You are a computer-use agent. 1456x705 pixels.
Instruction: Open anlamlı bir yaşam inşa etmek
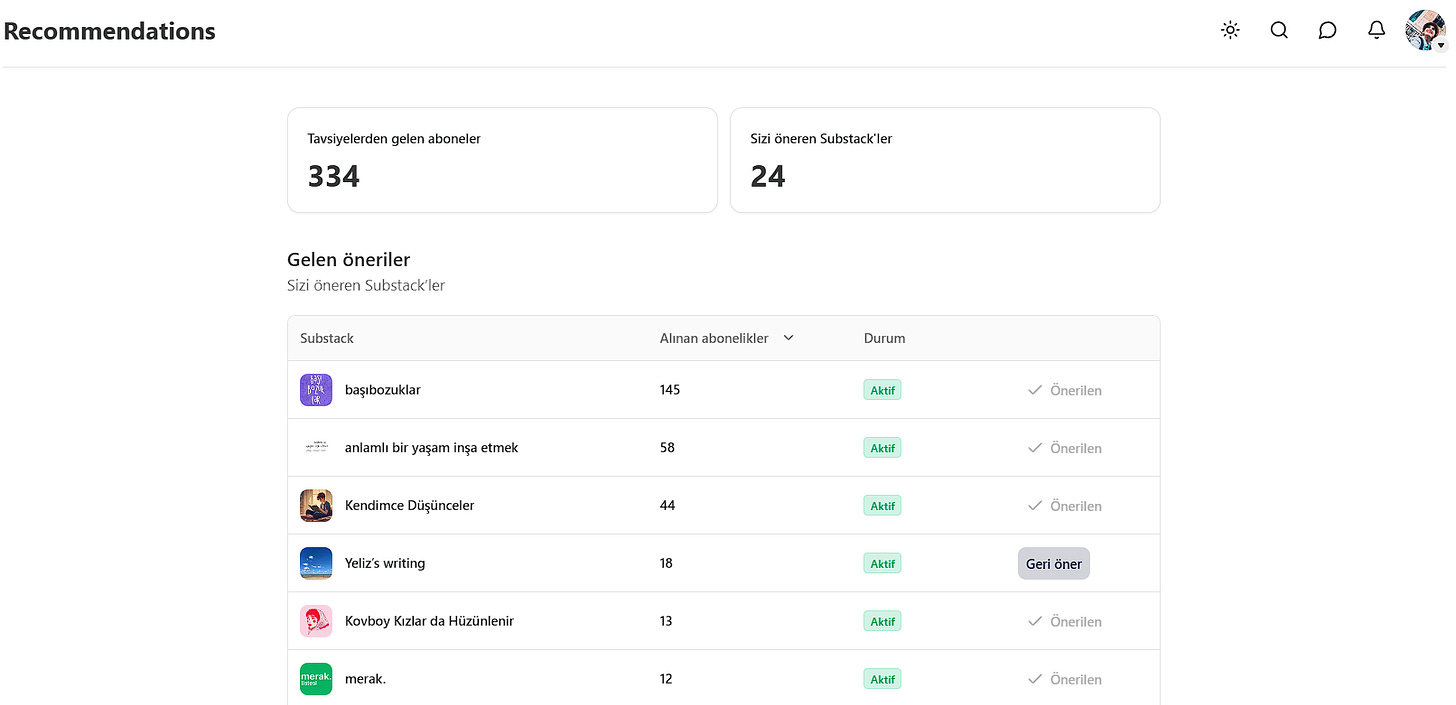click(432, 448)
